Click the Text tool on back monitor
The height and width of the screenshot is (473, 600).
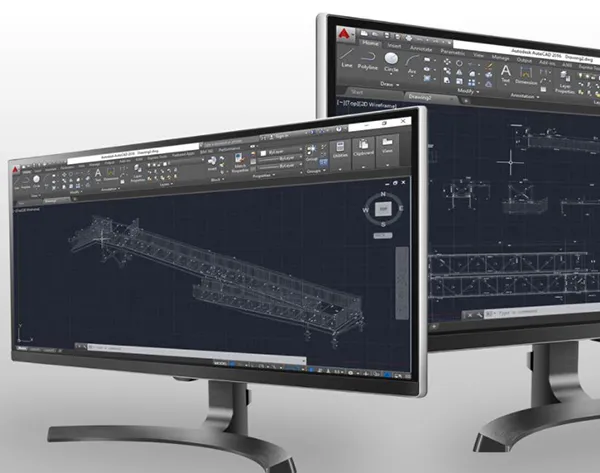tap(505, 74)
